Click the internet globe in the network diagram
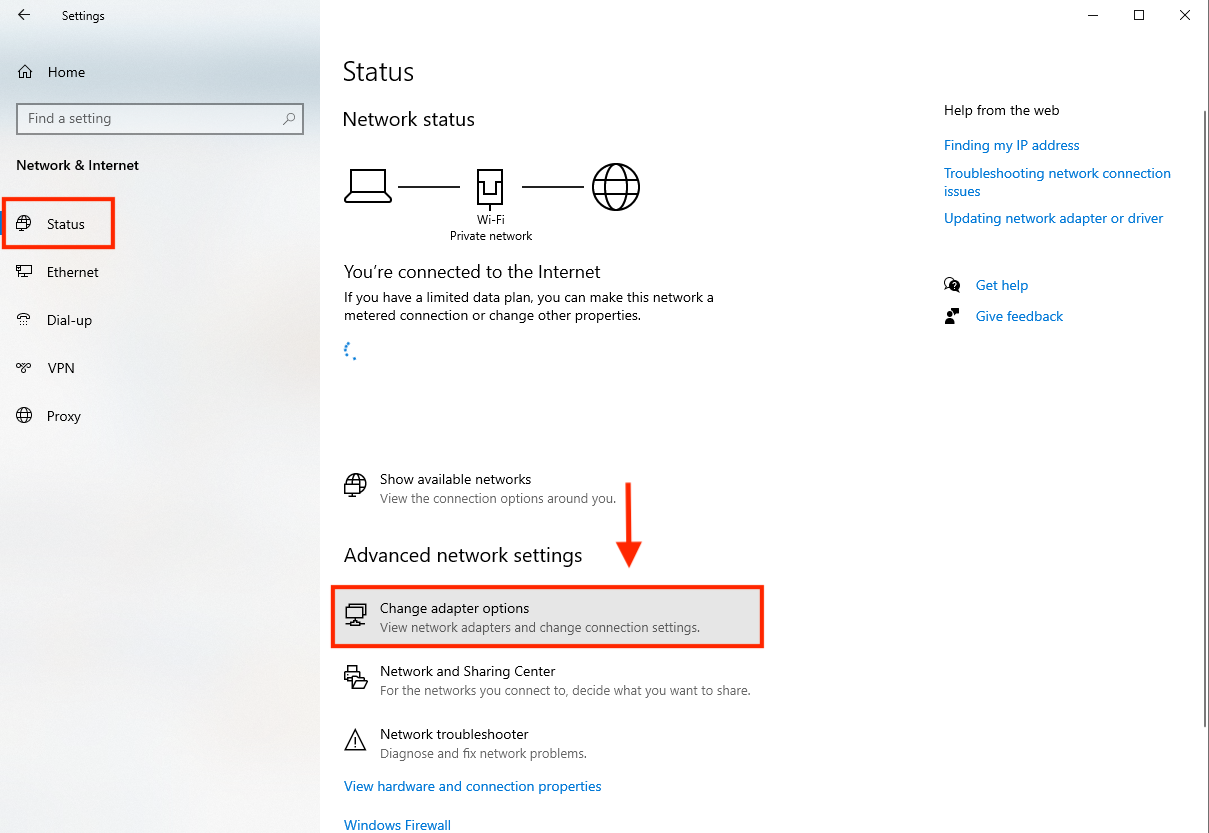The height and width of the screenshot is (833, 1209). pos(615,185)
